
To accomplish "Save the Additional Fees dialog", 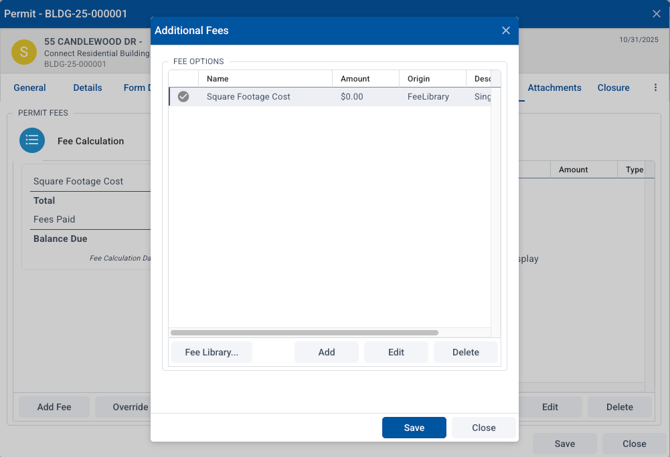I will coord(414,427).
